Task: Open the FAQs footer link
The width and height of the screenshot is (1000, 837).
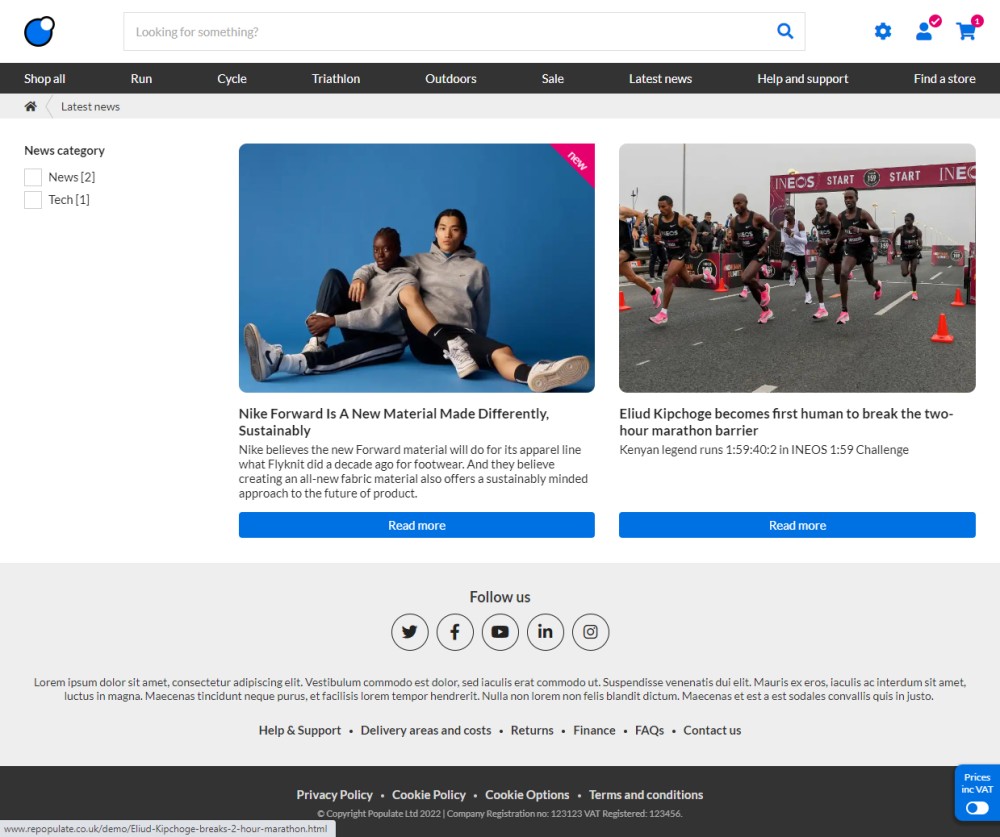Action: pos(649,730)
